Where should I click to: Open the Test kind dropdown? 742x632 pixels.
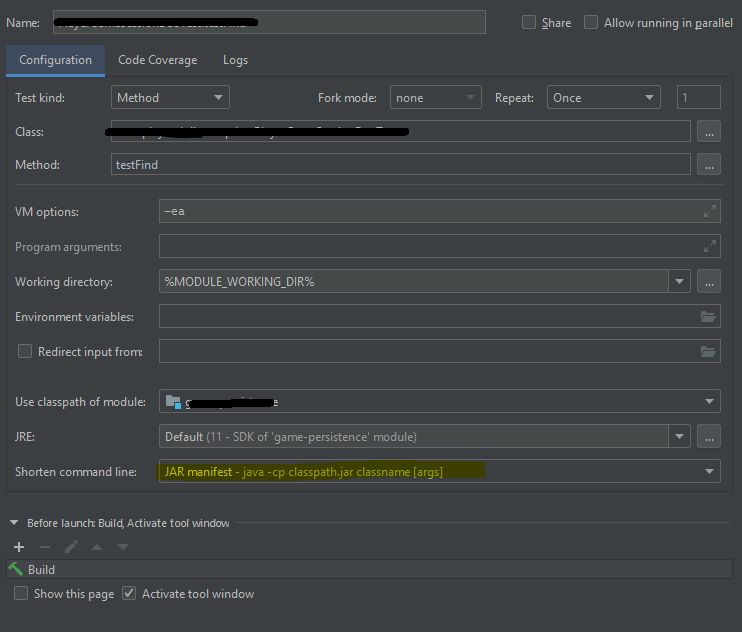(x=170, y=97)
